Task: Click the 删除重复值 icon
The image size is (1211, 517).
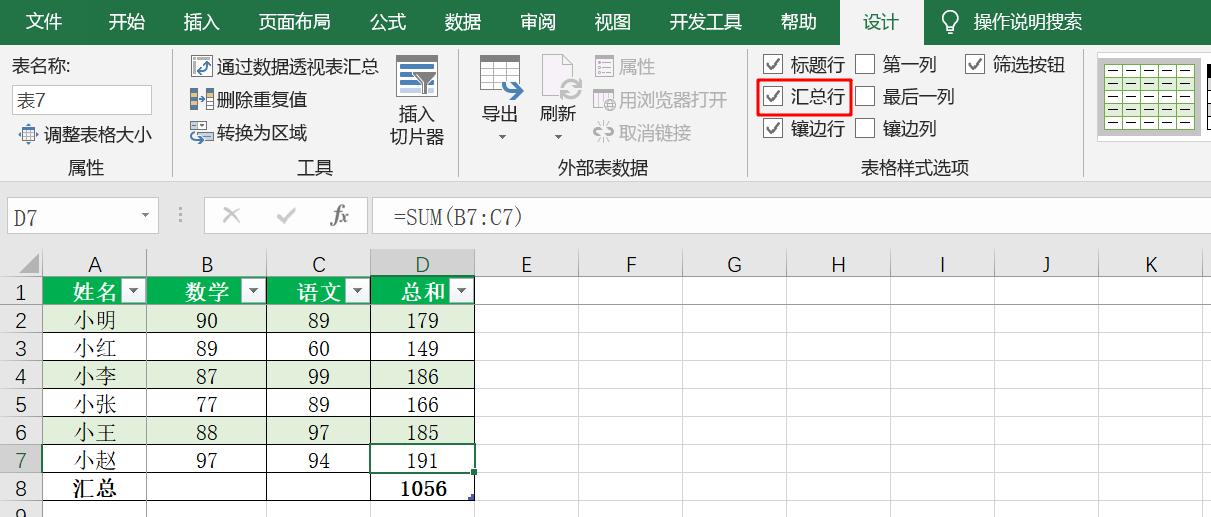Action: 201,99
